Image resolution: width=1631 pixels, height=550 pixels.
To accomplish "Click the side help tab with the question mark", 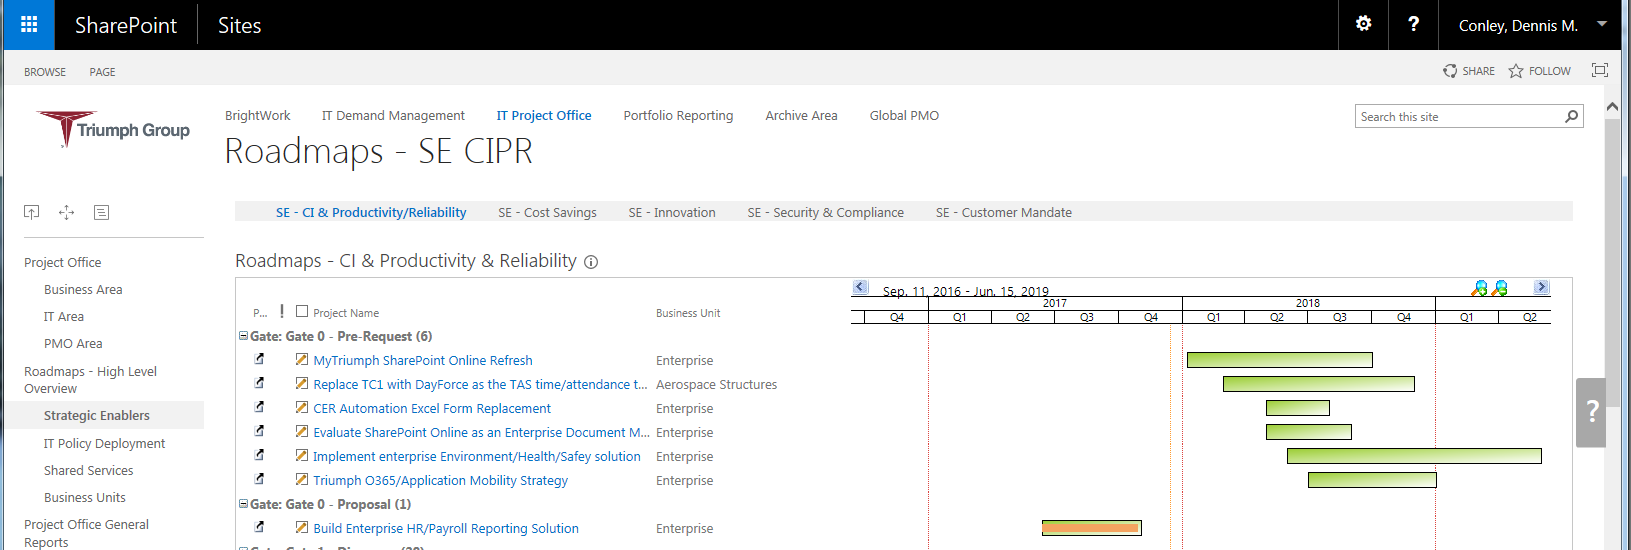I will [x=1591, y=412].
